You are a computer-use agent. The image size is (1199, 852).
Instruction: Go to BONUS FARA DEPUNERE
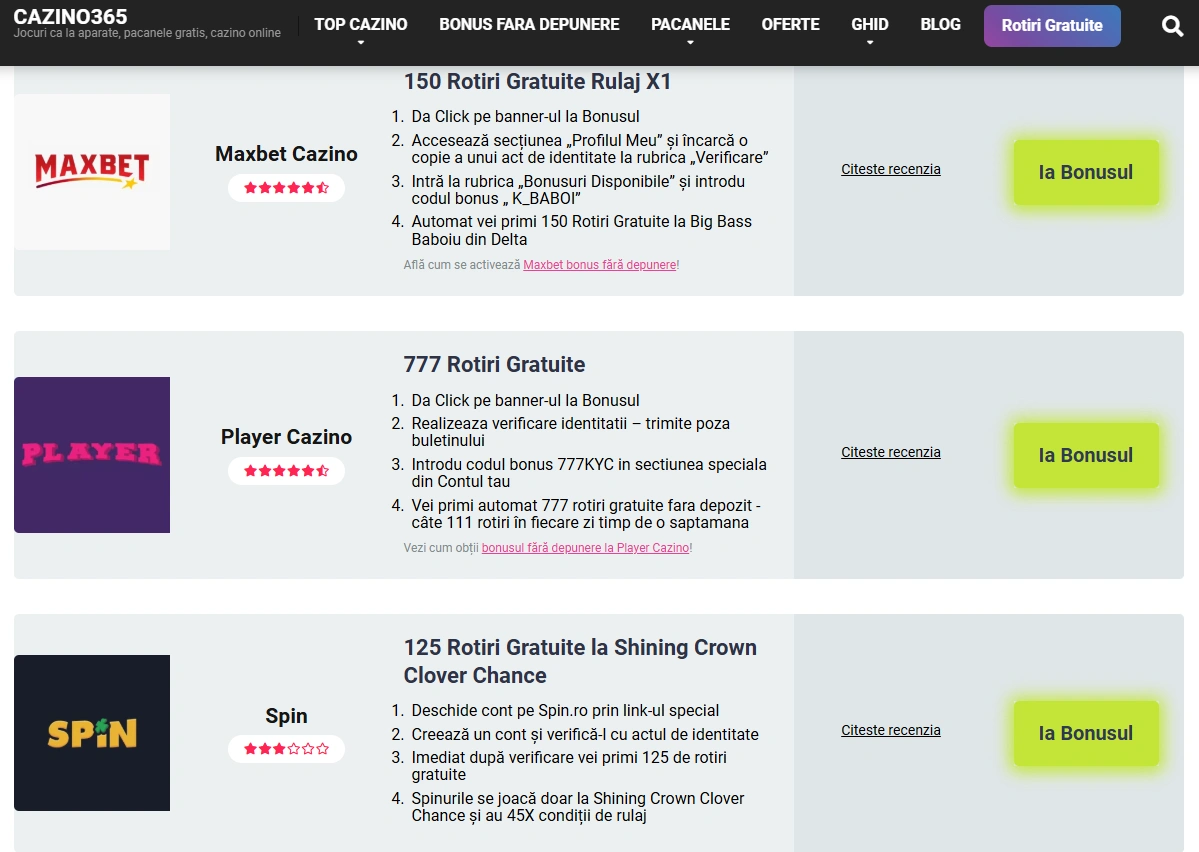pos(529,24)
